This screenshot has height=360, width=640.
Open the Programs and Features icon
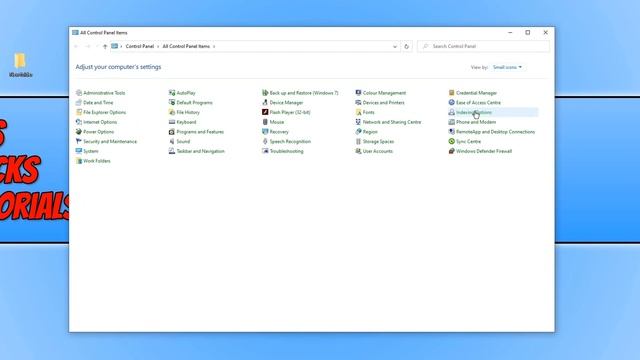172,132
